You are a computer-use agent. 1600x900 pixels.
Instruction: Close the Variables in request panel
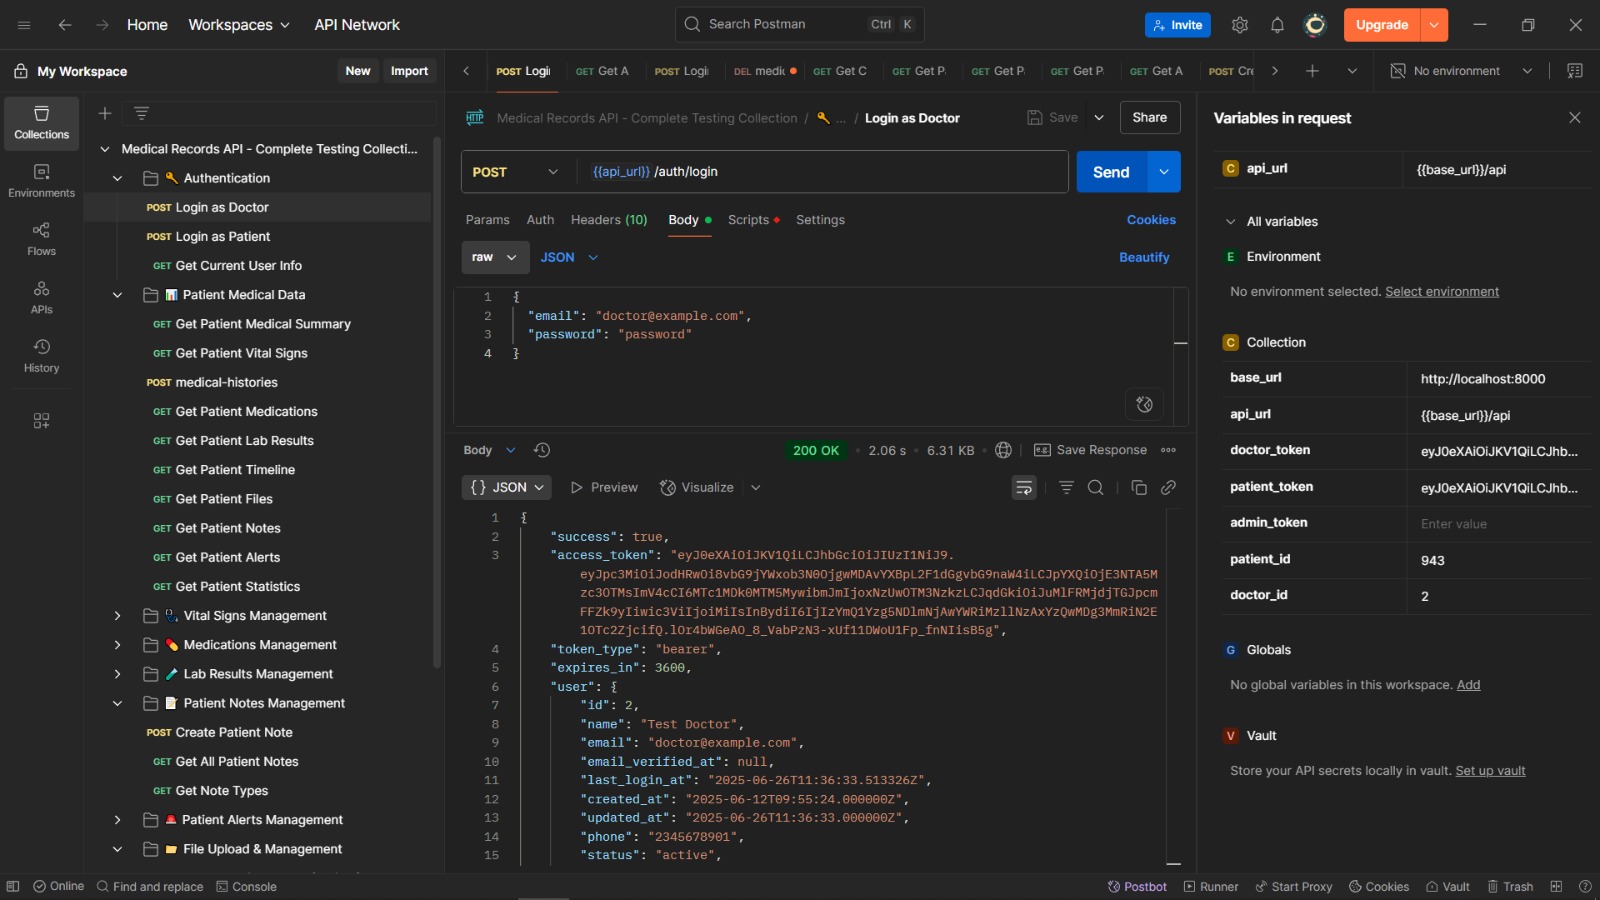click(x=1575, y=118)
